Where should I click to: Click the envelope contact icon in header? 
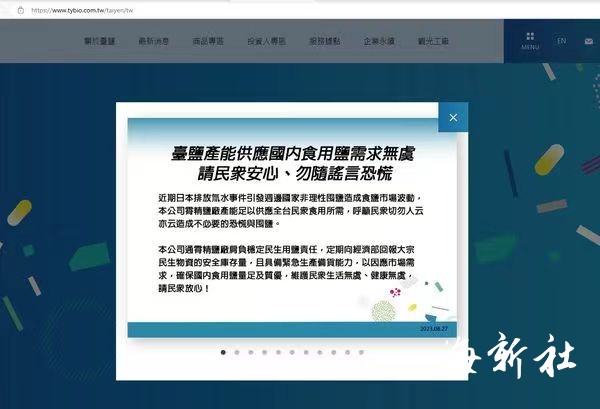click(589, 41)
